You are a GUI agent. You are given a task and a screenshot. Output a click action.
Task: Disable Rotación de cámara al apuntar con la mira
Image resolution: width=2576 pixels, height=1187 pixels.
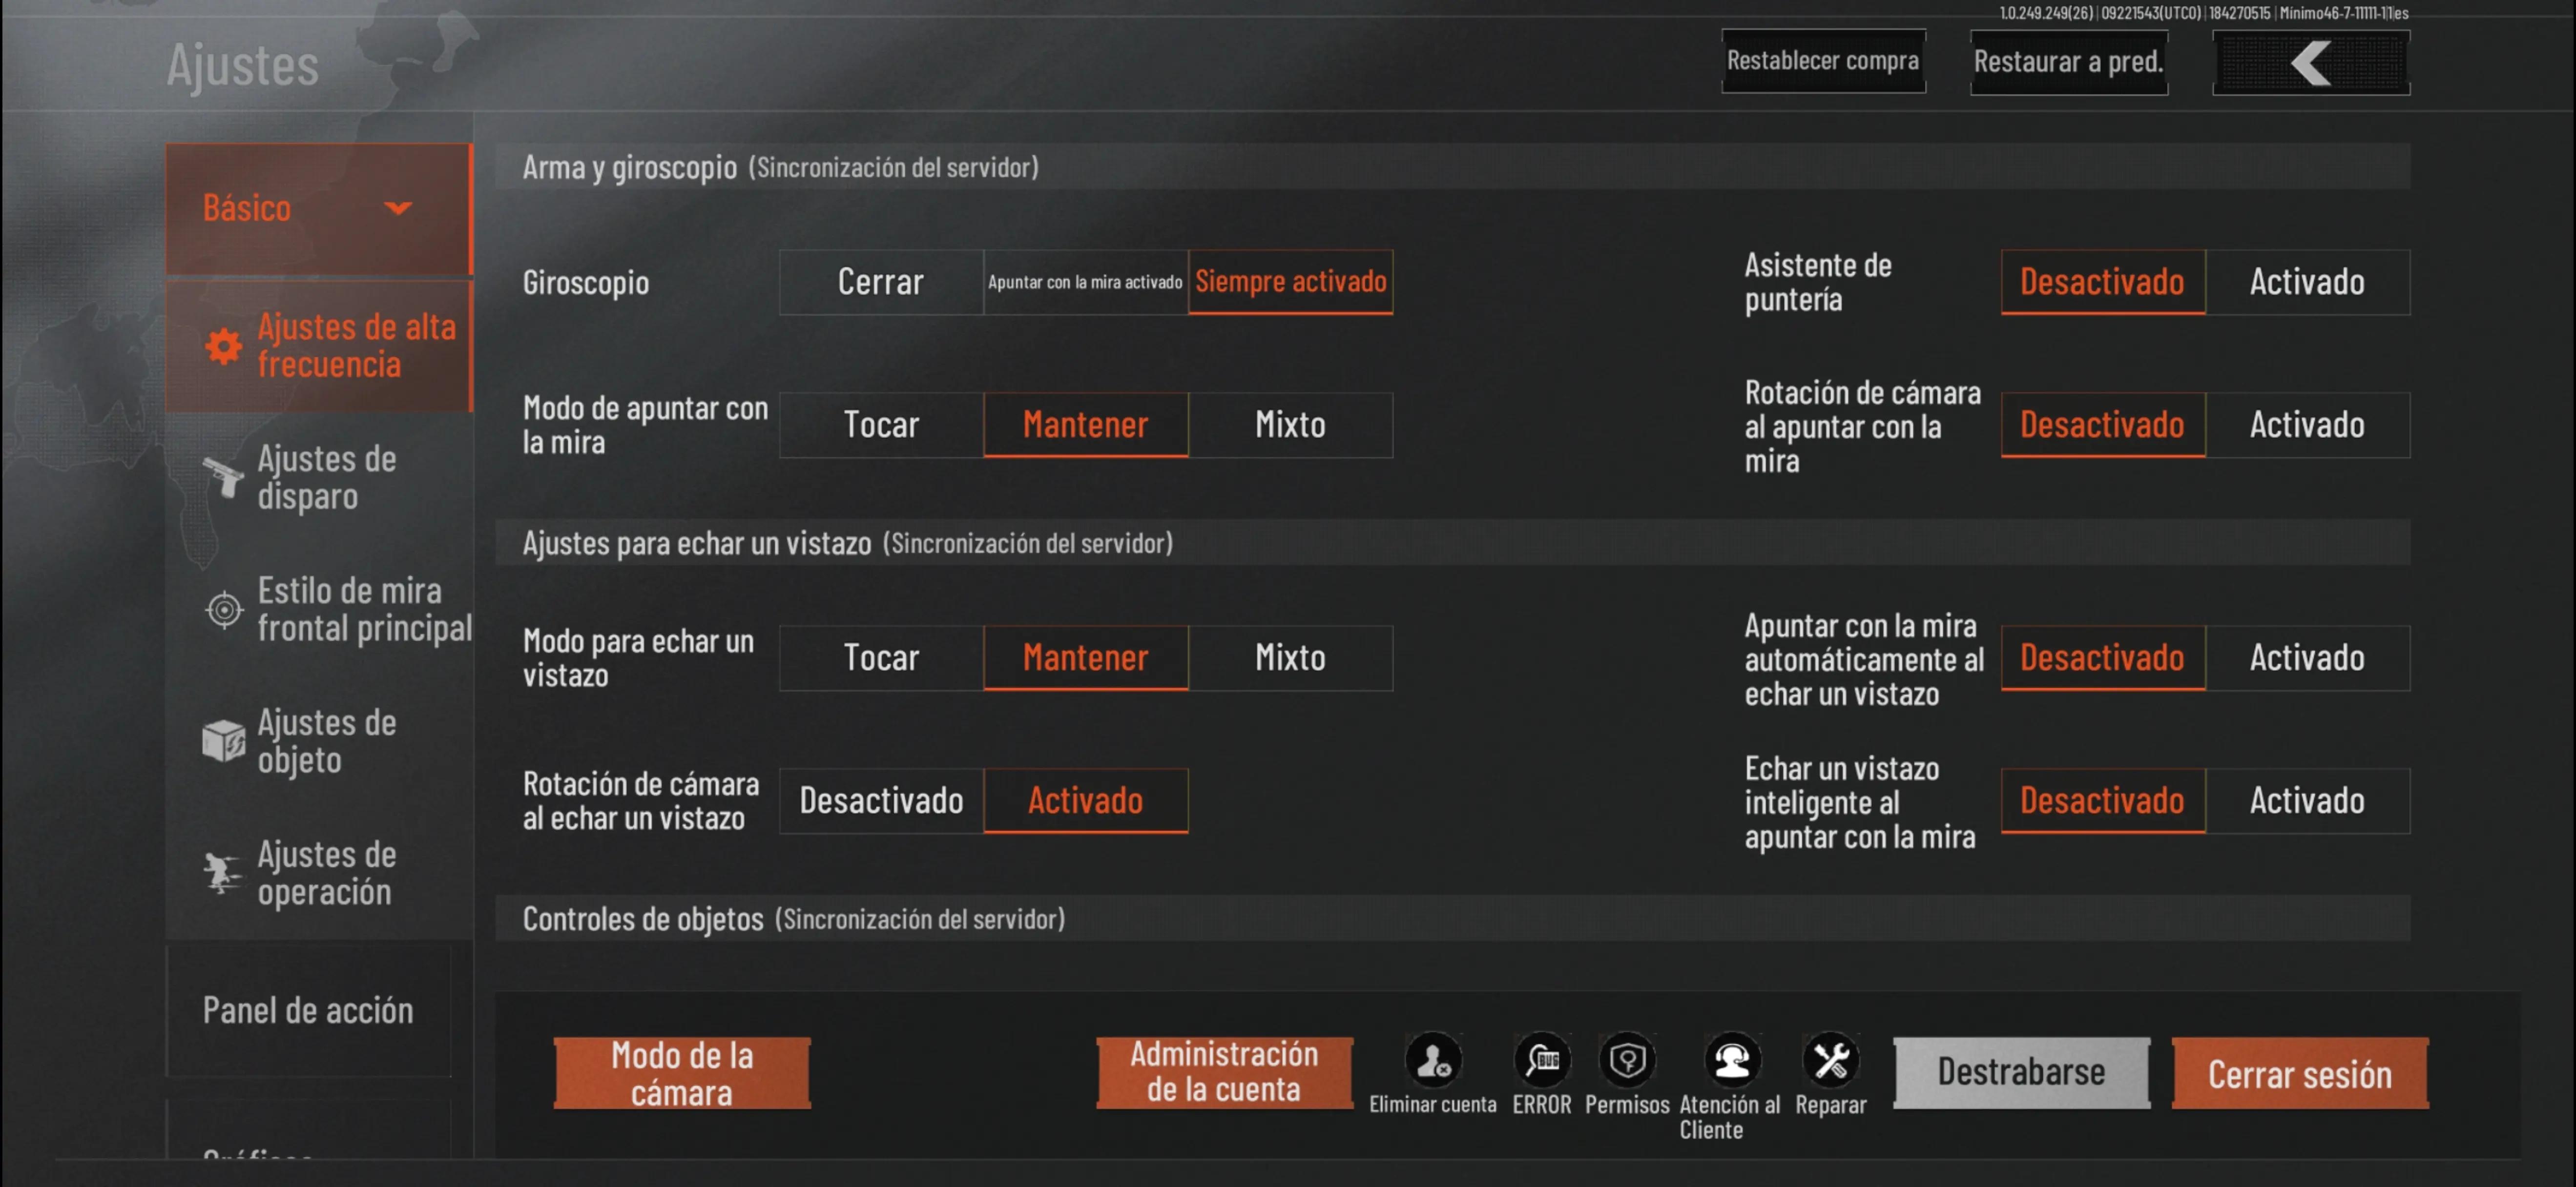[2103, 425]
